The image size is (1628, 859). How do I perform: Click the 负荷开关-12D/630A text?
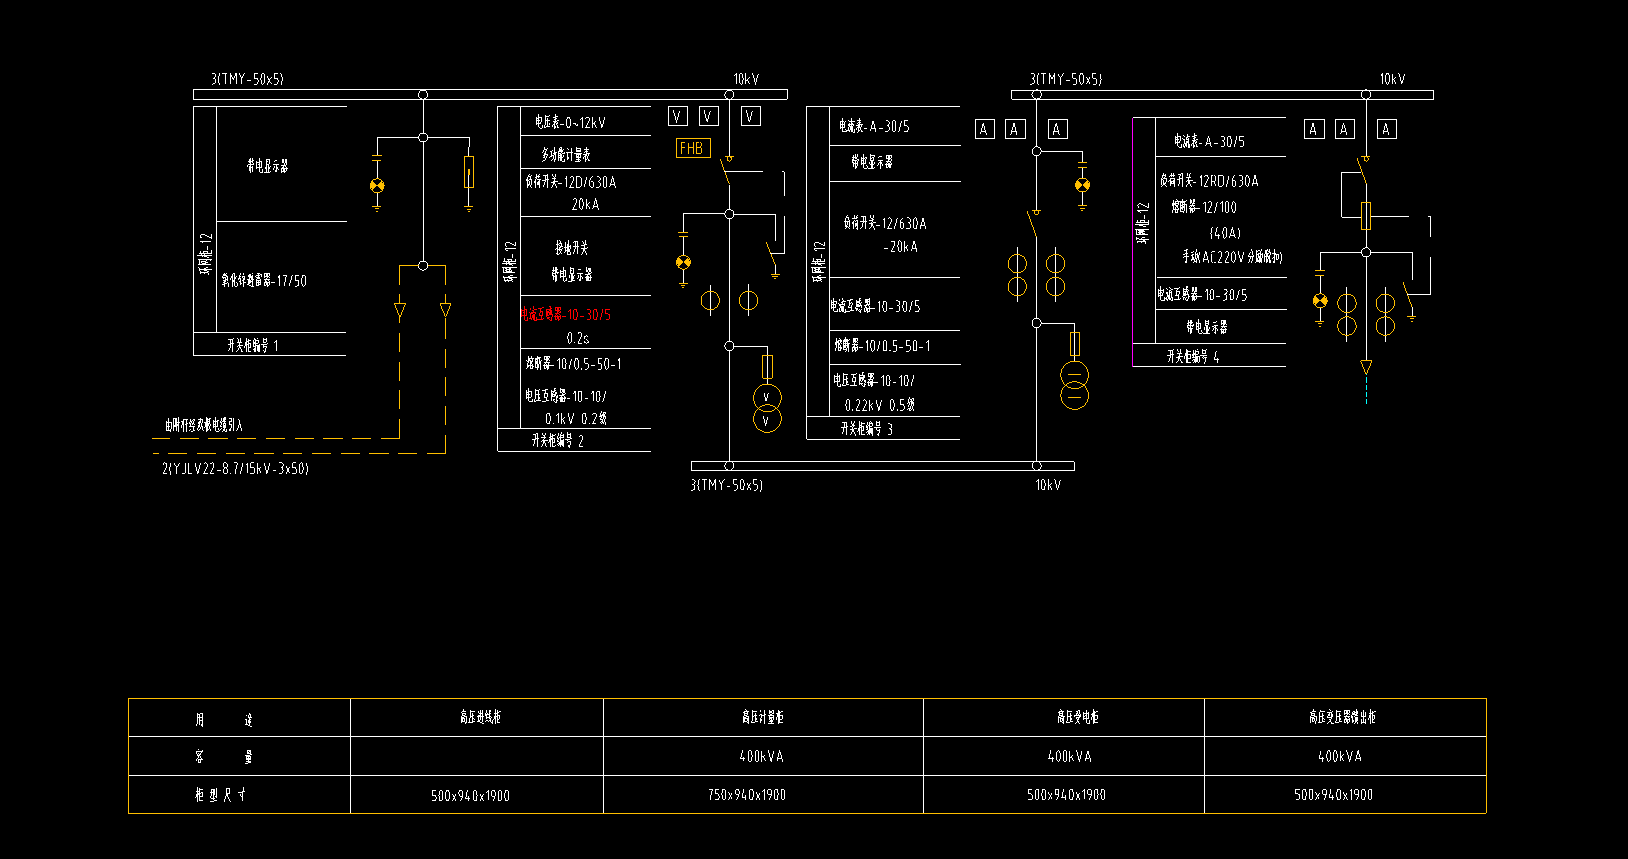tap(571, 182)
